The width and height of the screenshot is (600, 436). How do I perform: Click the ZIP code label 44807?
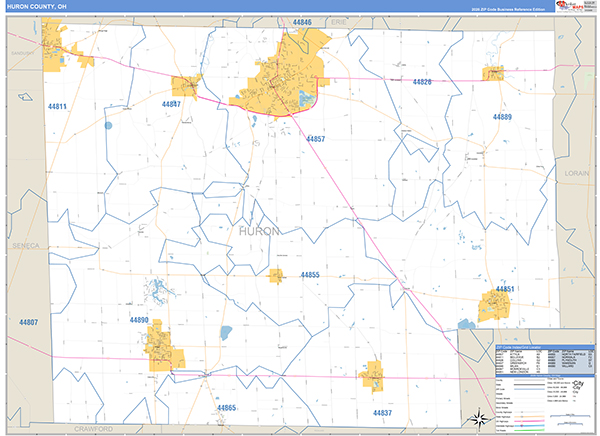(x=29, y=322)
